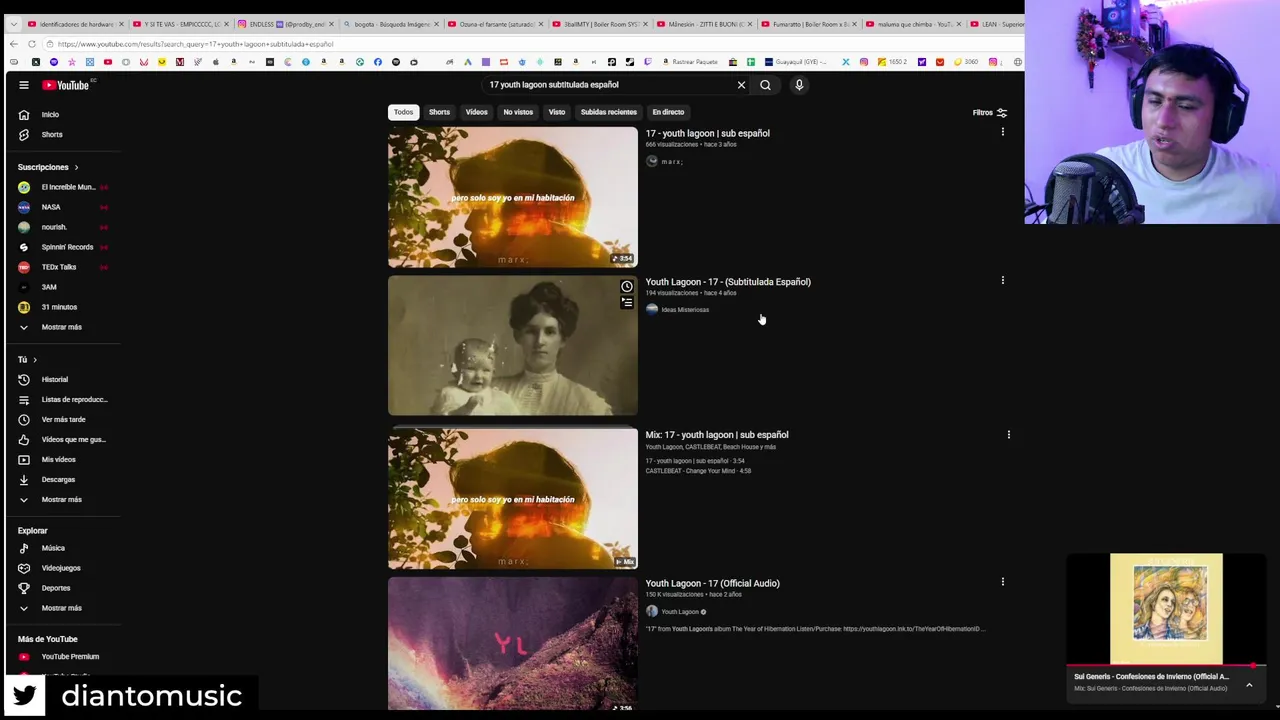Expand miniplayer queue chevron
Viewport: 1280px width, 720px height.
click(x=1249, y=684)
